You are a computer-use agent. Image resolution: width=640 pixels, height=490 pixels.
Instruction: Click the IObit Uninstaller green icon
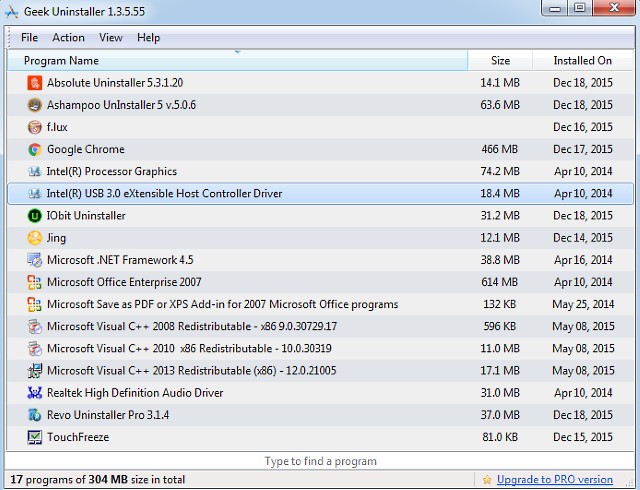(x=35, y=216)
